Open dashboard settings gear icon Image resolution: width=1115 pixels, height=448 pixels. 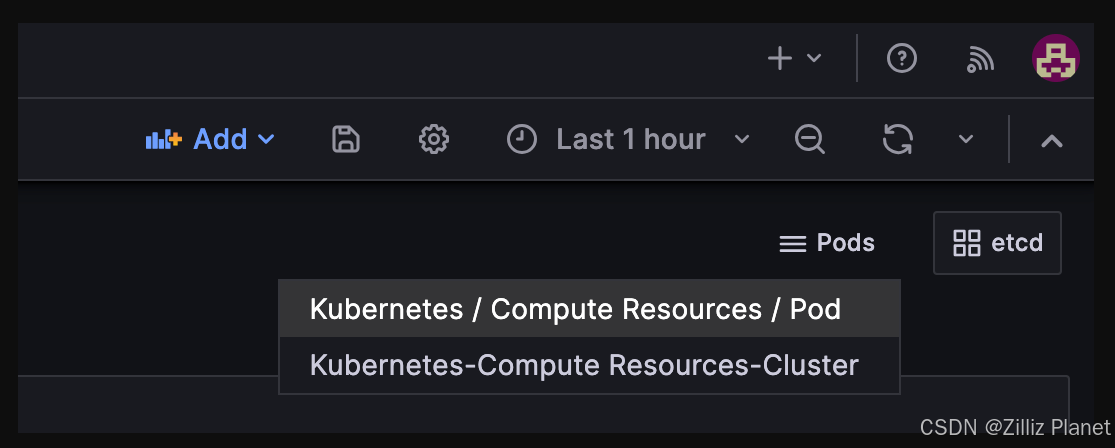[x=434, y=139]
